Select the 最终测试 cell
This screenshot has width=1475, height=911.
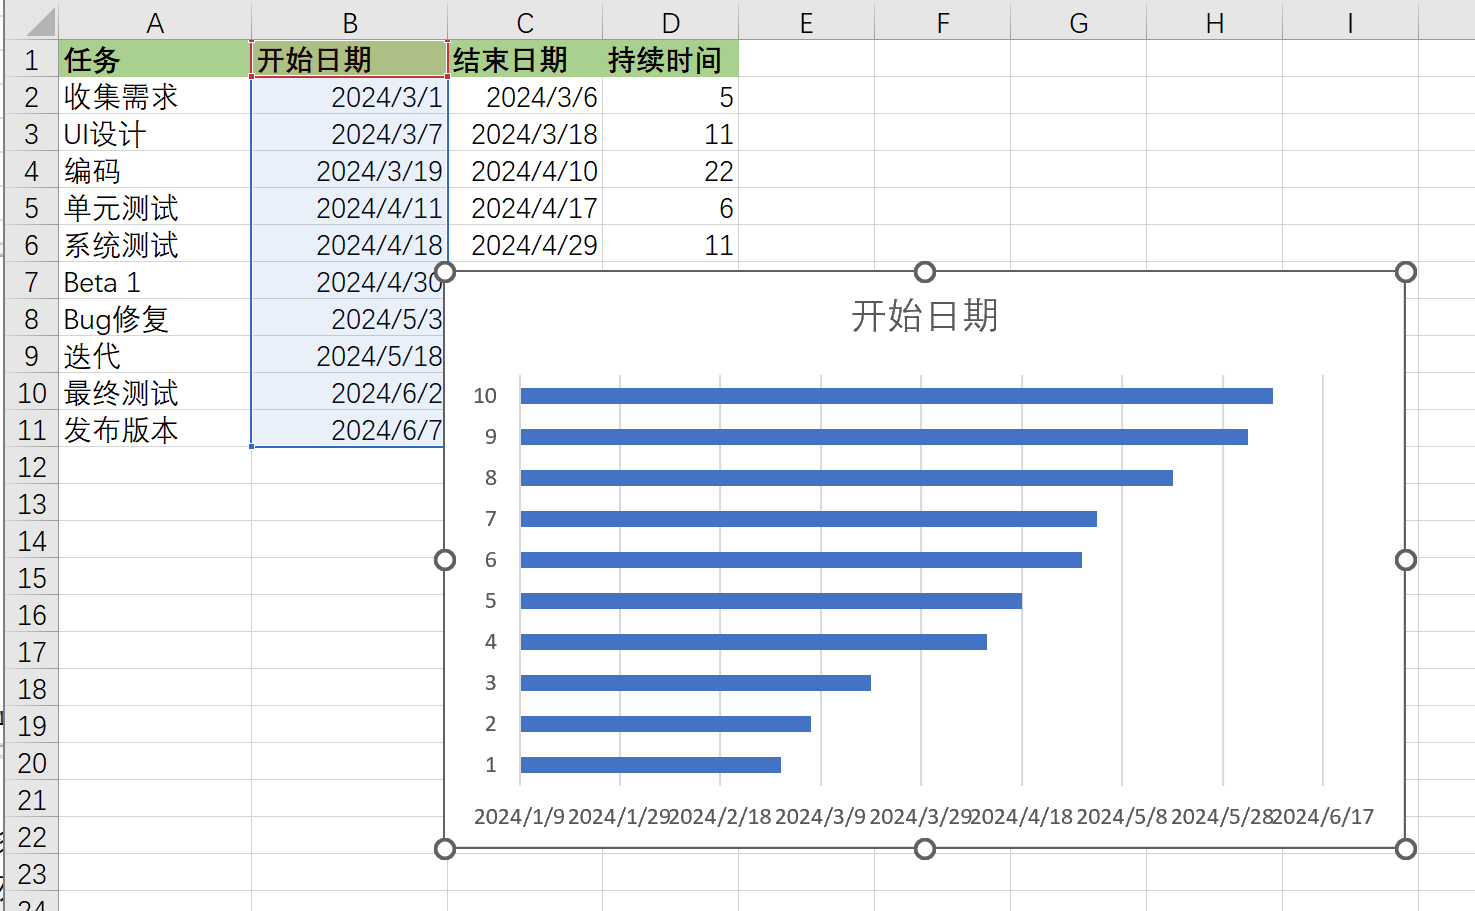pos(155,392)
